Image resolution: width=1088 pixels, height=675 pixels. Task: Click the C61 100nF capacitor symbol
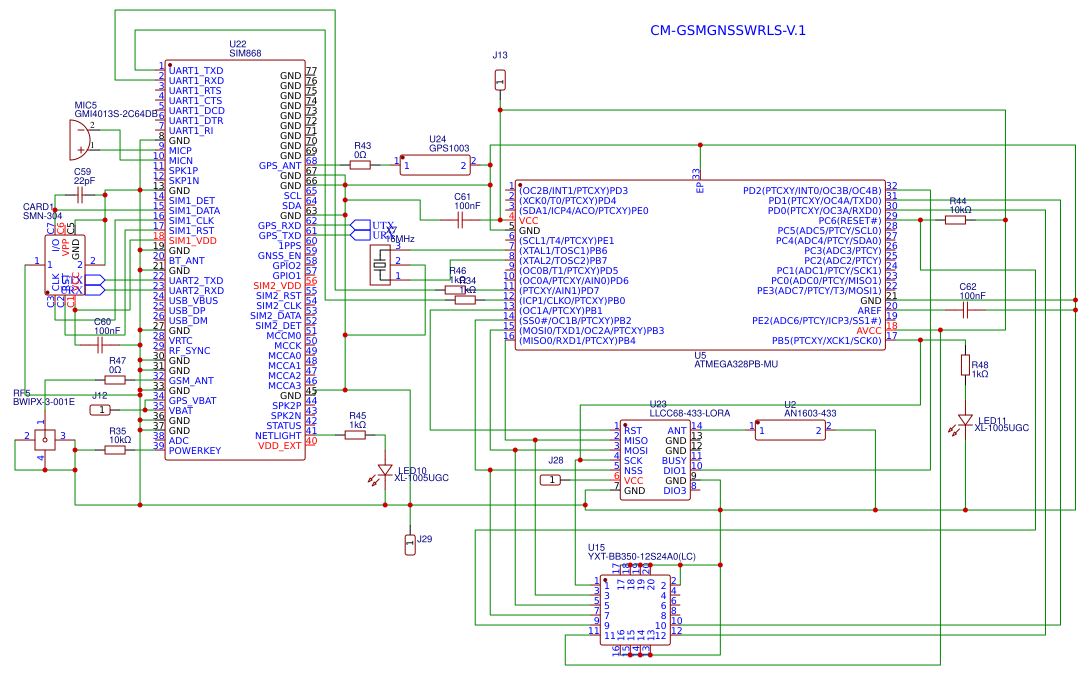coord(460,221)
